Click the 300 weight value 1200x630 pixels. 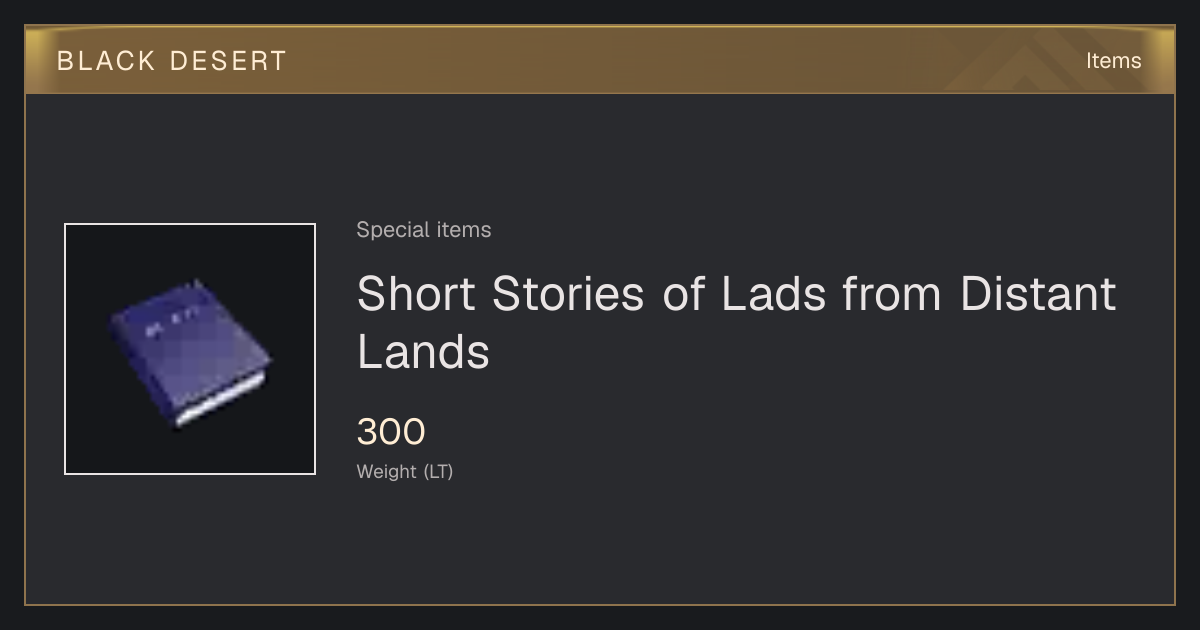coord(391,432)
